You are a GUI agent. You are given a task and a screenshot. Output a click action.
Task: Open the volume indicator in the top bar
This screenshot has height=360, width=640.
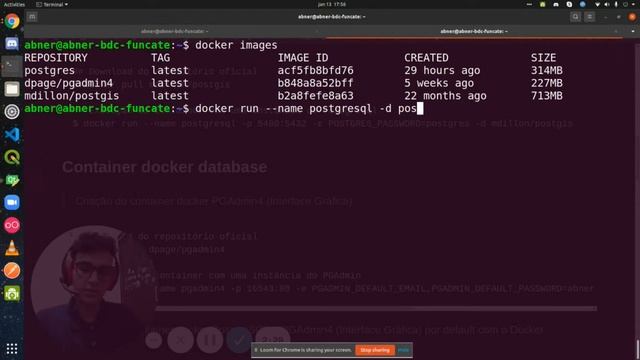coord(607,4)
